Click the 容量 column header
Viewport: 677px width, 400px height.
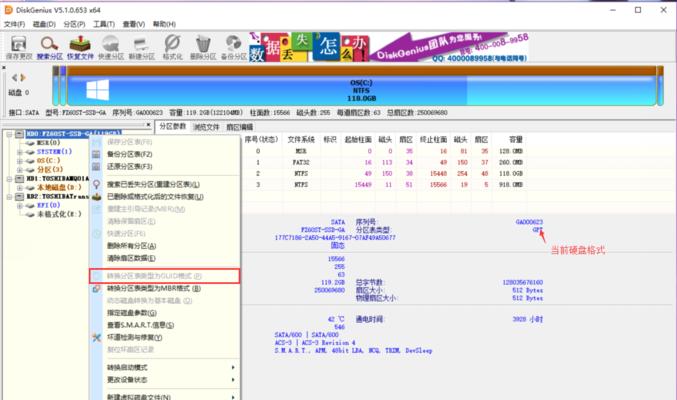click(x=516, y=140)
